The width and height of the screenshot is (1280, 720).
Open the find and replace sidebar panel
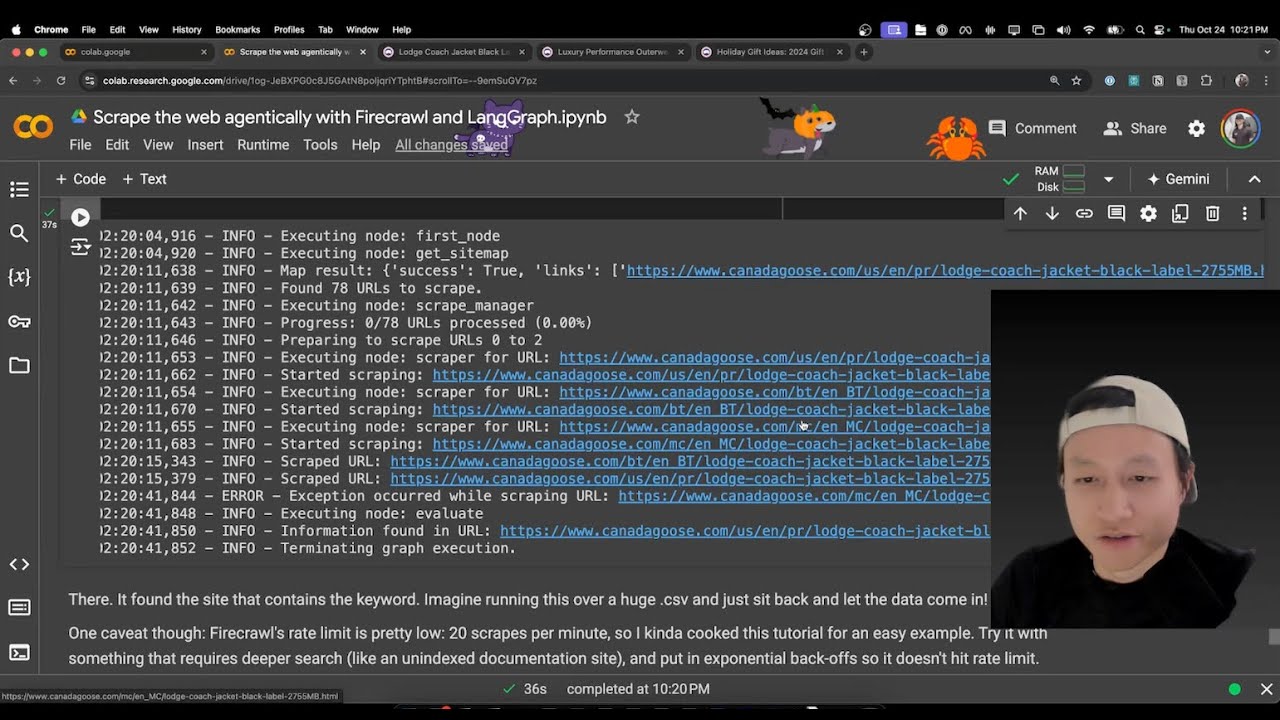tap(19, 233)
